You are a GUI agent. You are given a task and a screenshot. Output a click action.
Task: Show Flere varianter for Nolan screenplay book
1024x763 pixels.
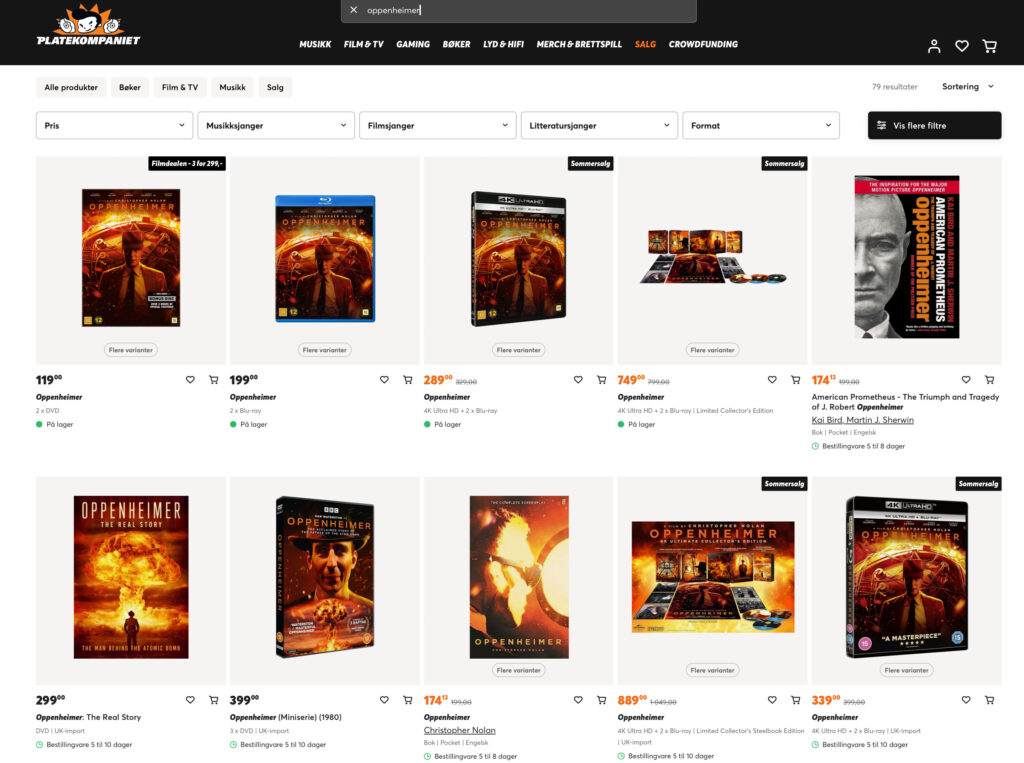click(x=519, y=670)
